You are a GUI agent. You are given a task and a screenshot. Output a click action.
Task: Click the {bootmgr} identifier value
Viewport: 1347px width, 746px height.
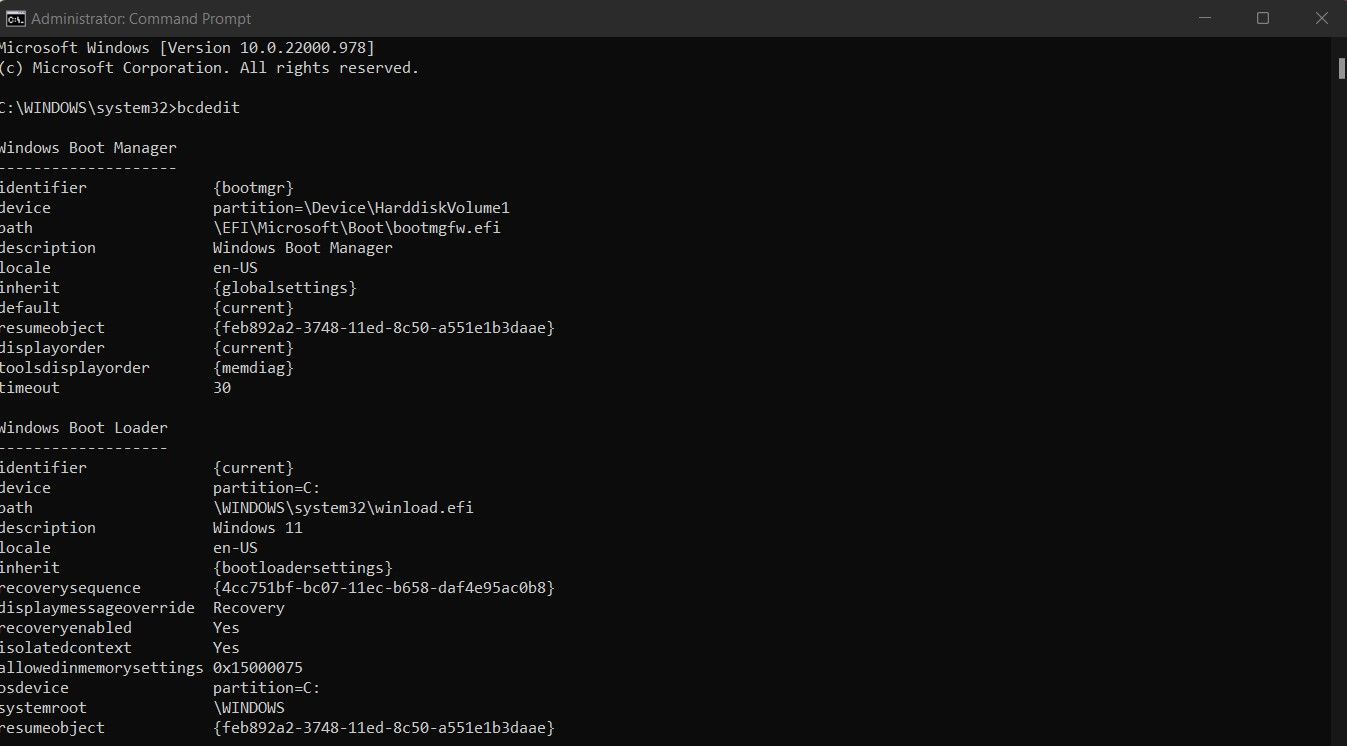pos(253,188)
